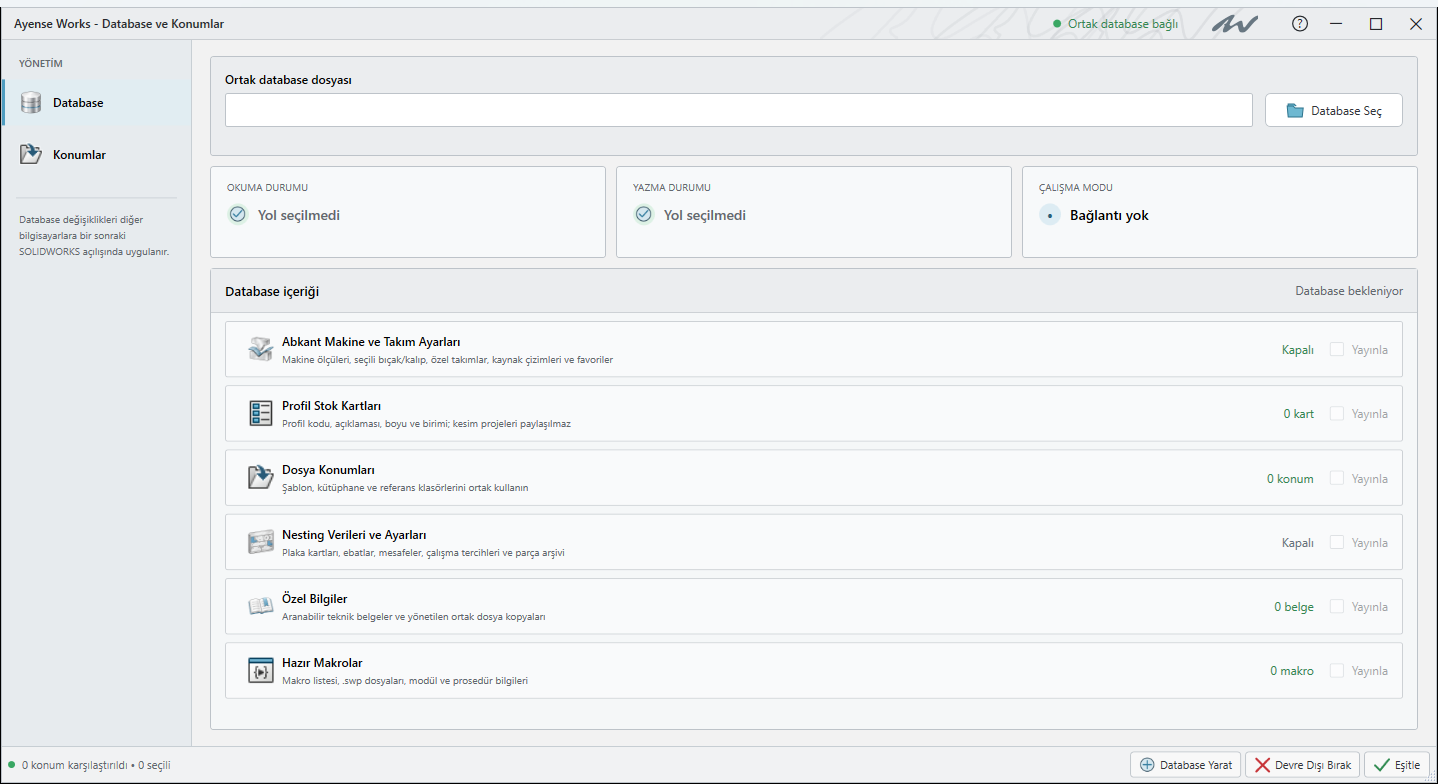1438x784 pixels.
Task: Click the Ortak database dosyası path field
Action: point(738,110)
